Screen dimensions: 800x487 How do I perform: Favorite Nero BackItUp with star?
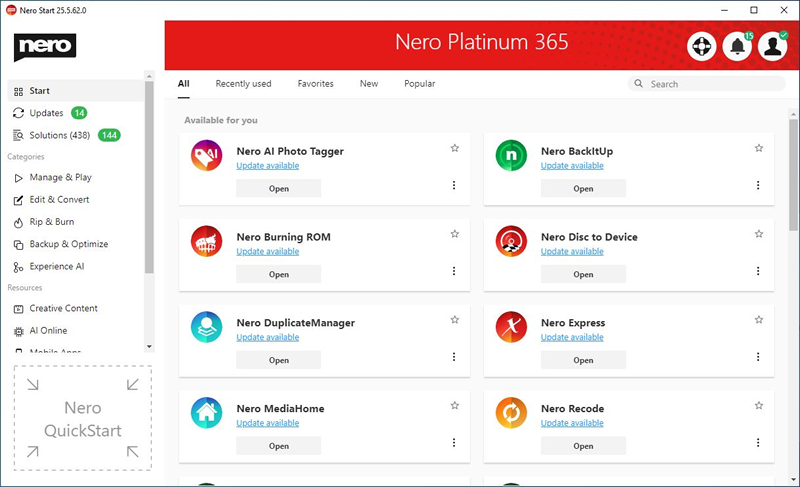(759, 148)
